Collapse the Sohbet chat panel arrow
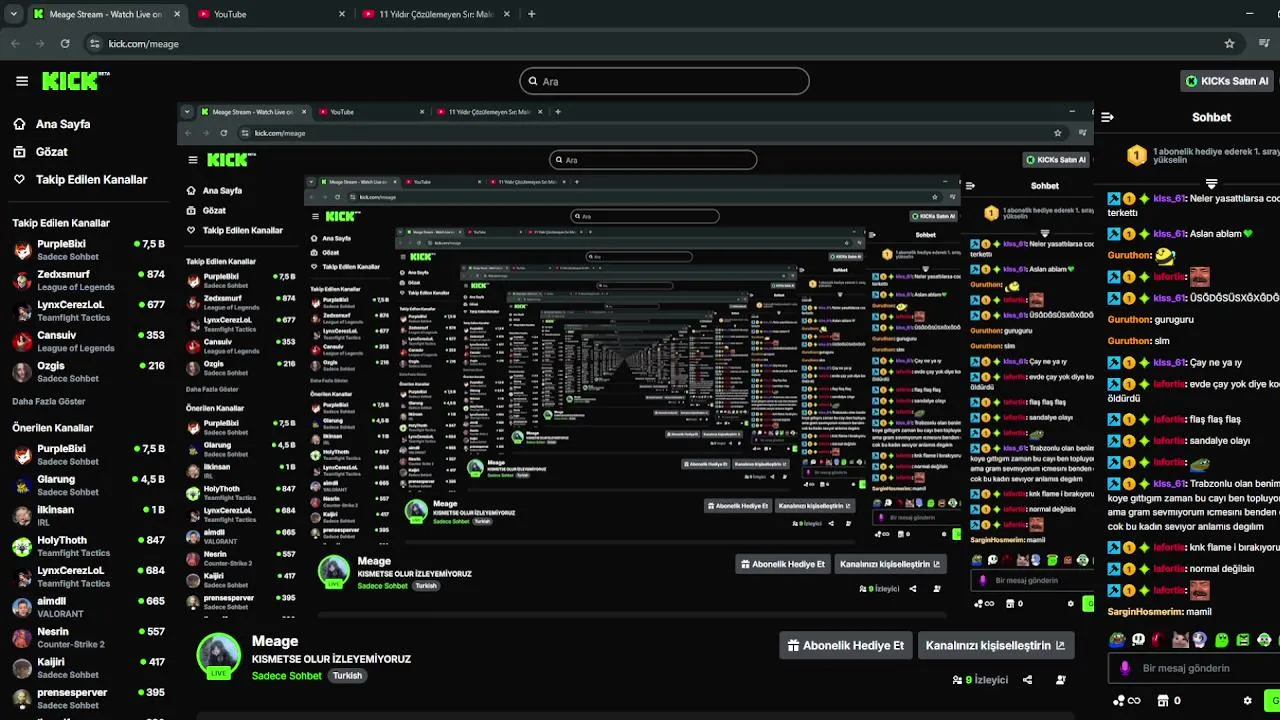Screen dimensions: 1280x720 click(x=1107, y=117)
